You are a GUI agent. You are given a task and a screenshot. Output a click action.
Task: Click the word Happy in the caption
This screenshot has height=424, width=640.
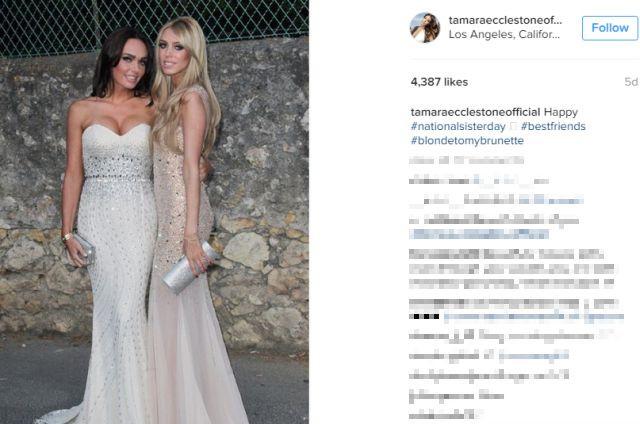click(561, 112)
